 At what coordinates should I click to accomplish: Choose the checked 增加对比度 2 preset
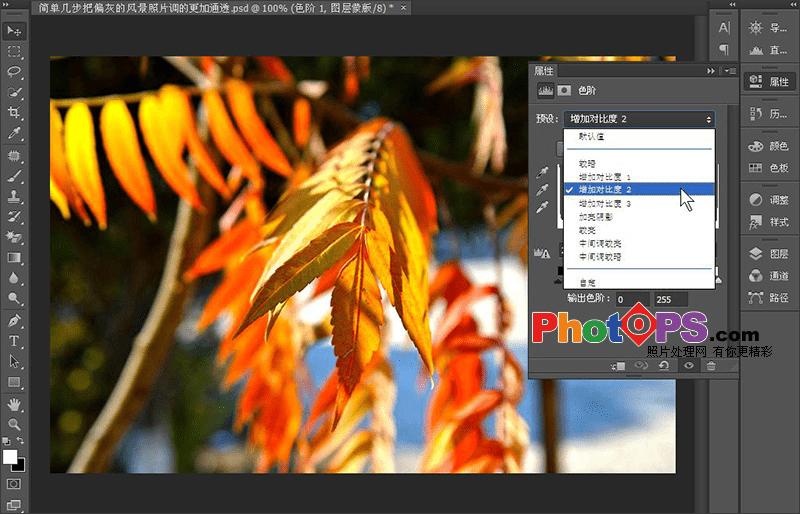639,189
